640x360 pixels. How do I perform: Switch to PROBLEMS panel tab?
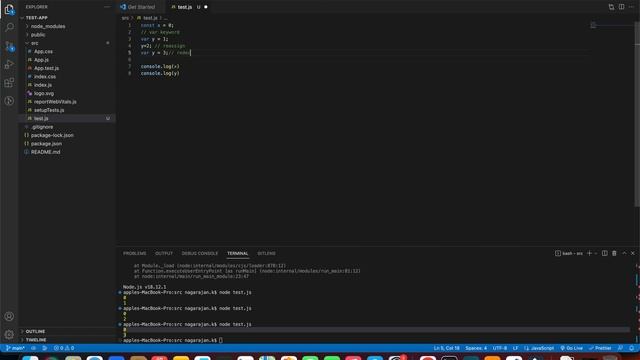tap(134, 253)
